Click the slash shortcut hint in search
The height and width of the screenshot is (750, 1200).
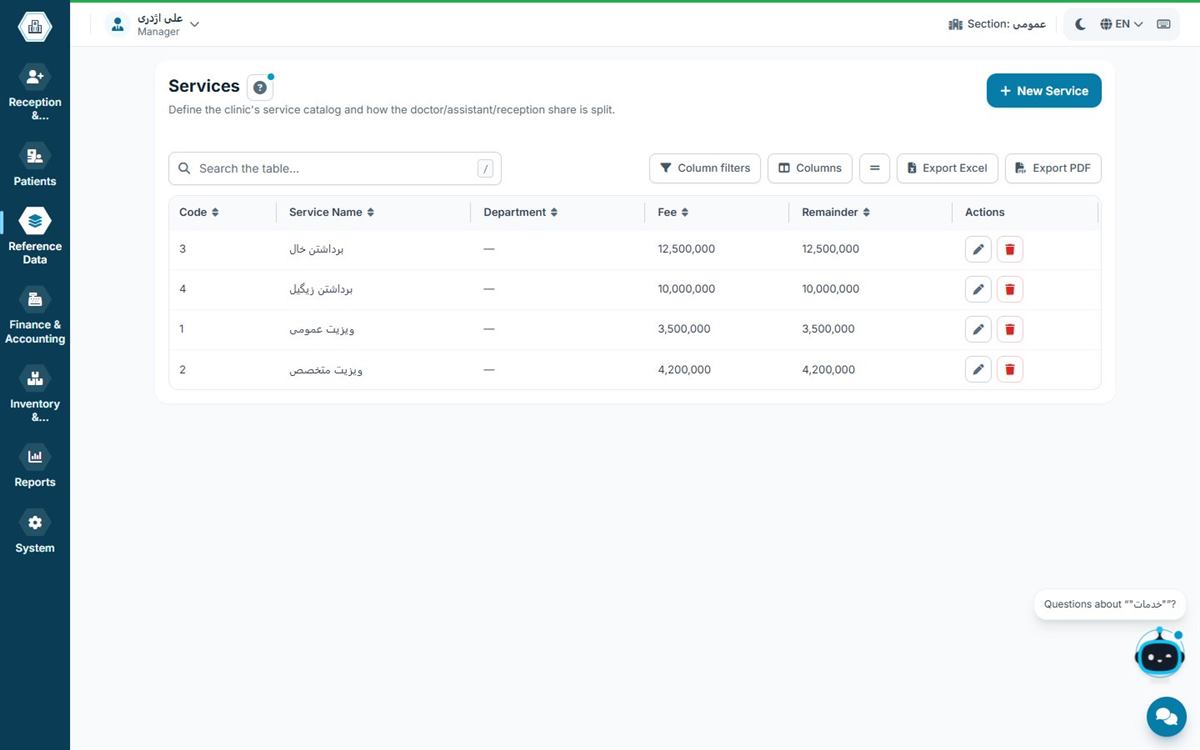[x=486, y=169]
